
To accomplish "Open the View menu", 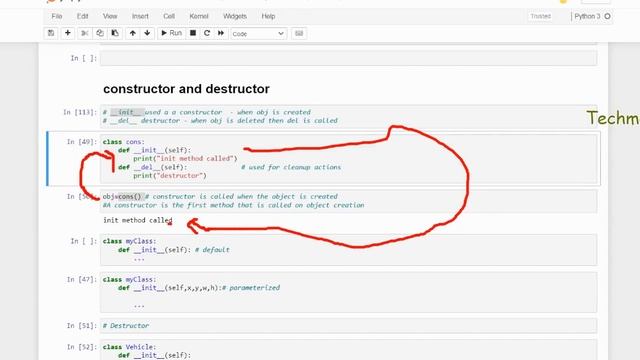I will [110, 16].
